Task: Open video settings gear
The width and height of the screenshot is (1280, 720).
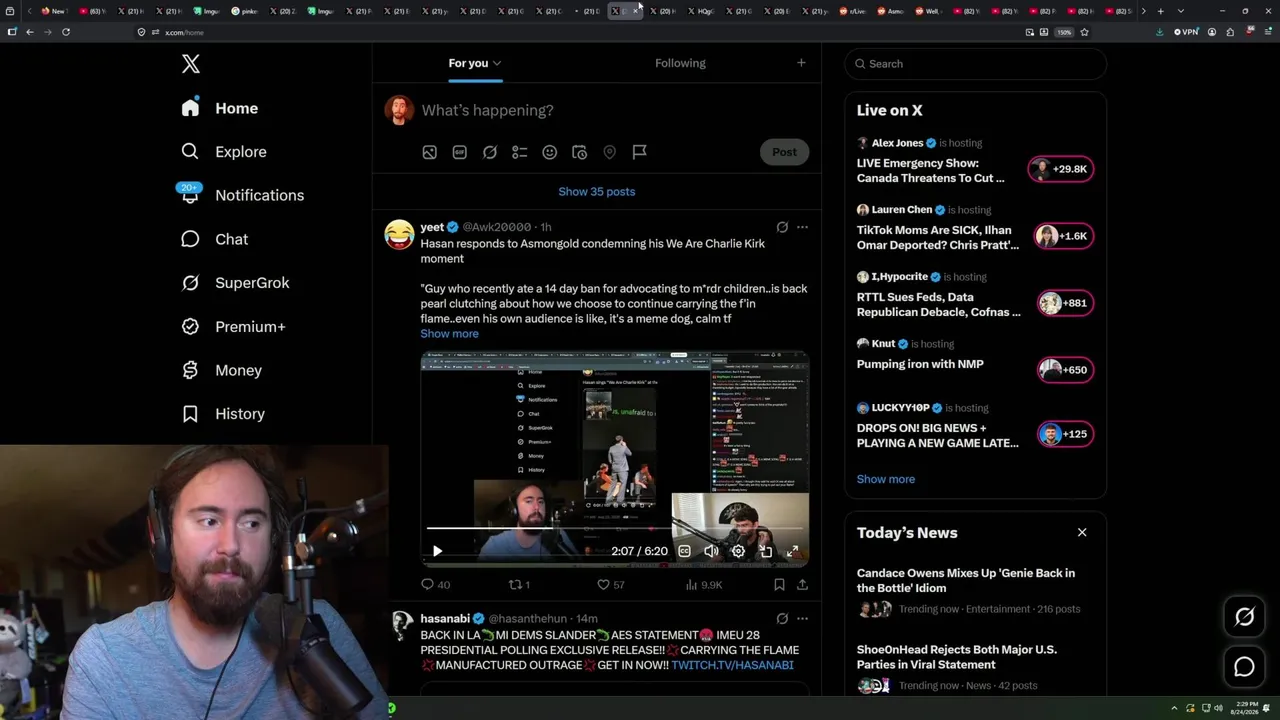Action: click(x=738, y=551)
